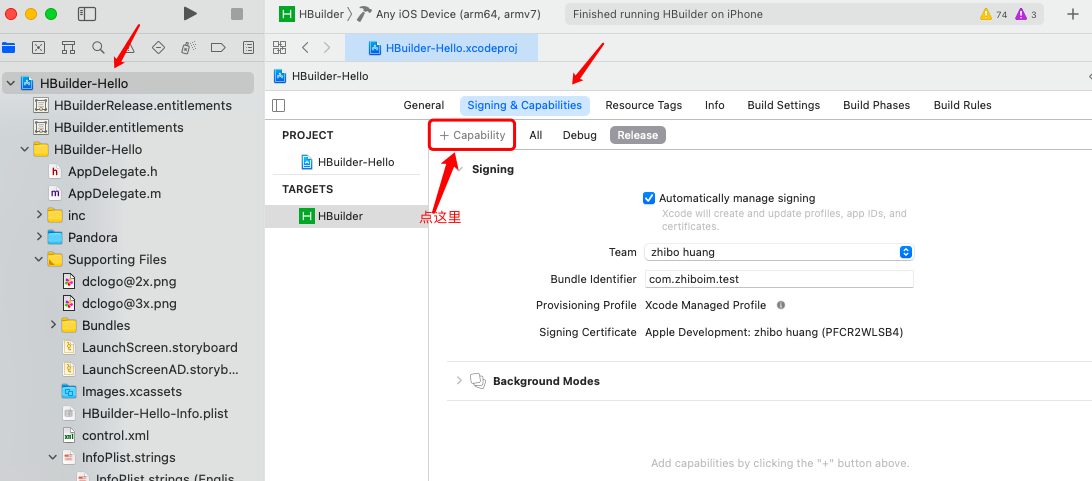Show the issue navigator warning icon
Image resolution: width=1092 pixels, height=481 pixels.
[129, 47]
